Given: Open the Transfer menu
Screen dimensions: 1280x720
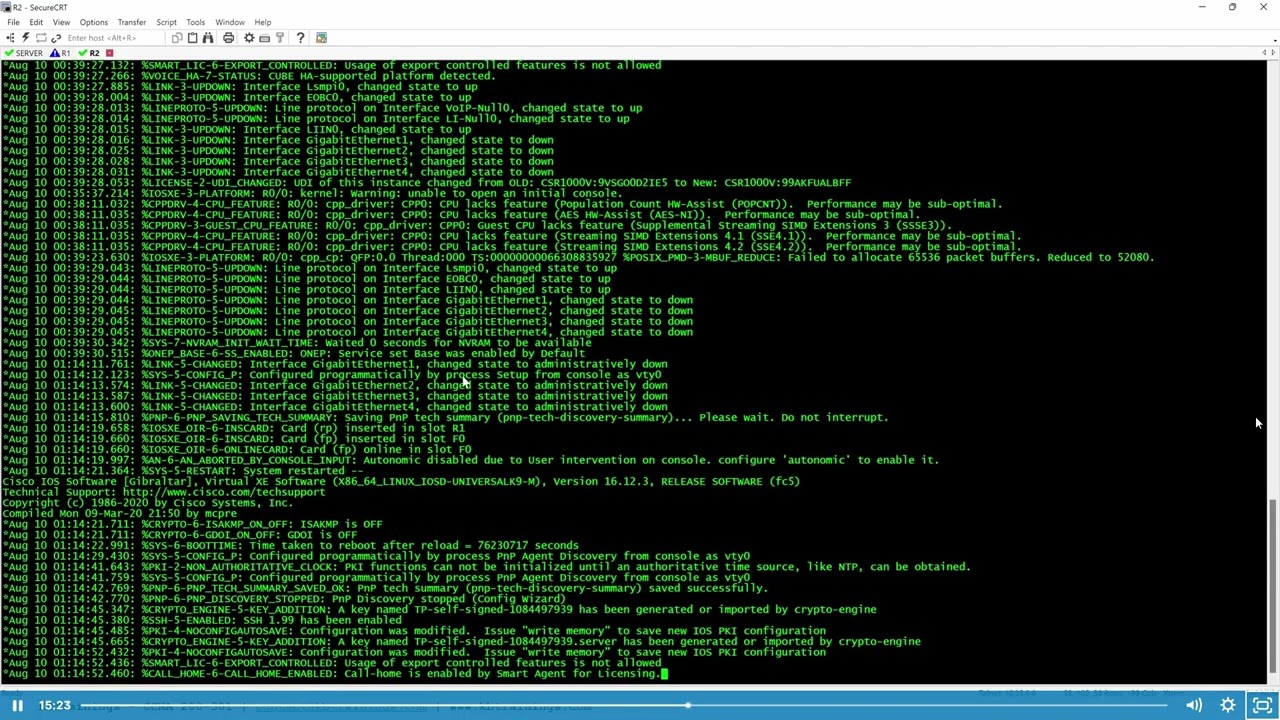Looking at the screenshot, I should [x=131, y=22].
